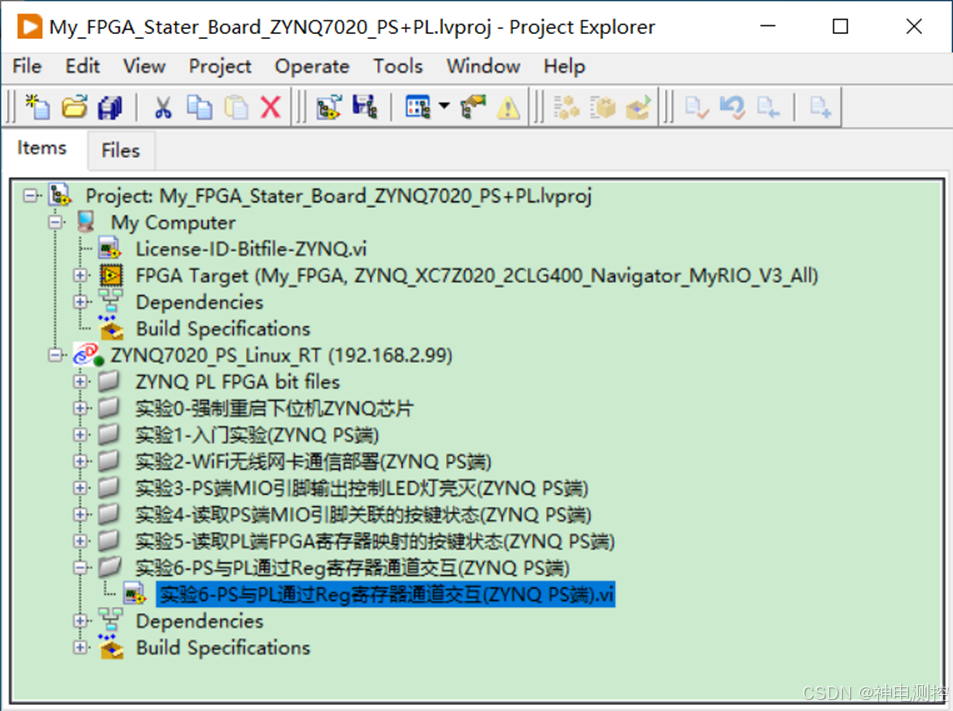Switch to the Items tab
This screenshot has height=711, width=953.
(42, 148)
